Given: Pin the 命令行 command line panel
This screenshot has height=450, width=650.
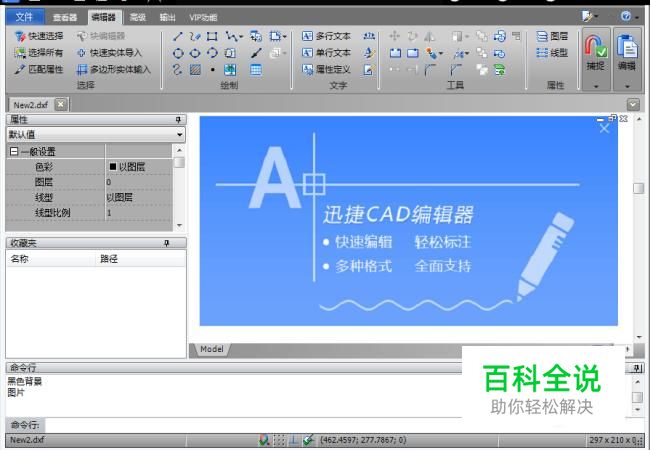Looking at the screenshot, I should [x=637, y=368].
